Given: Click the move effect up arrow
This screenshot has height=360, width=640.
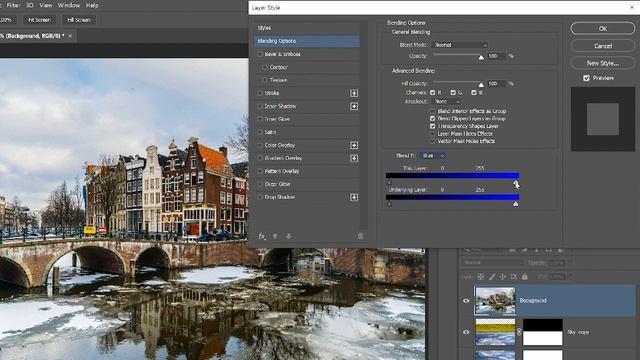Looking at the screenshot, I should (x=275, y=236).
